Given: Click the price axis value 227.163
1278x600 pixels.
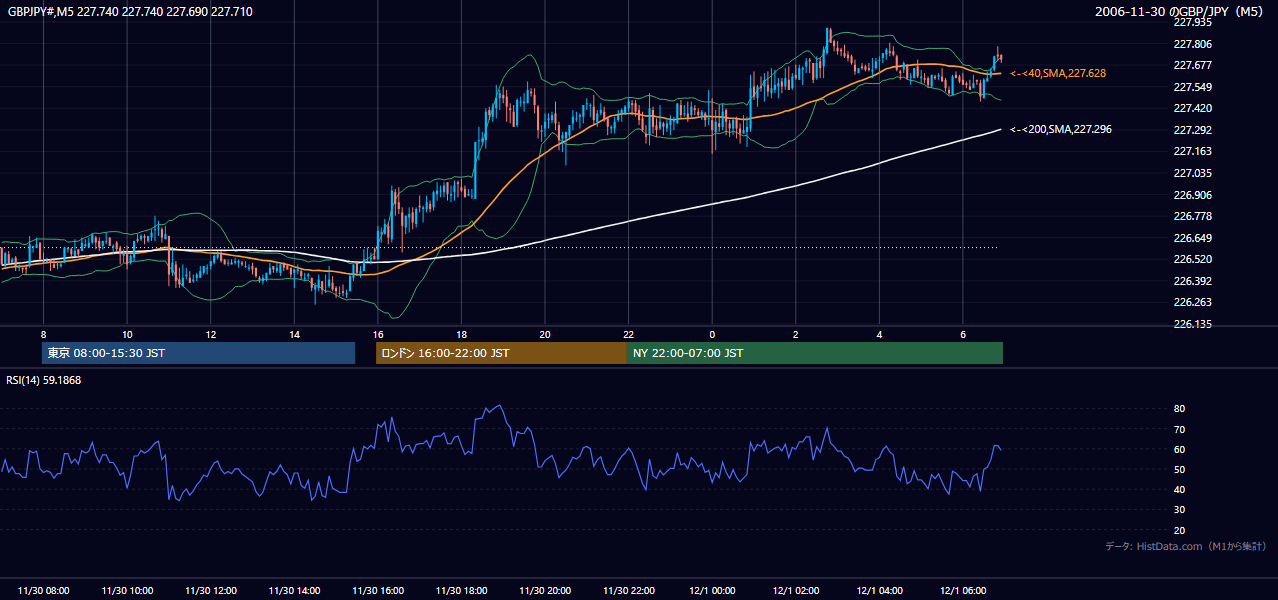Looking at the screenshot, I should tap(1192, 151).
